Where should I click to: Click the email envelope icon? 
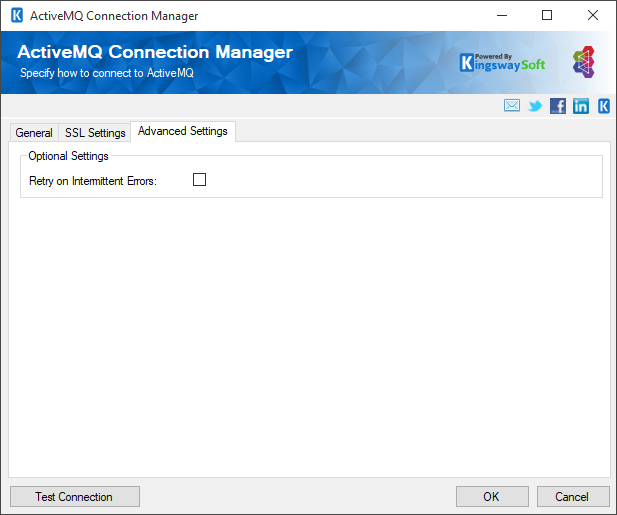512,105
